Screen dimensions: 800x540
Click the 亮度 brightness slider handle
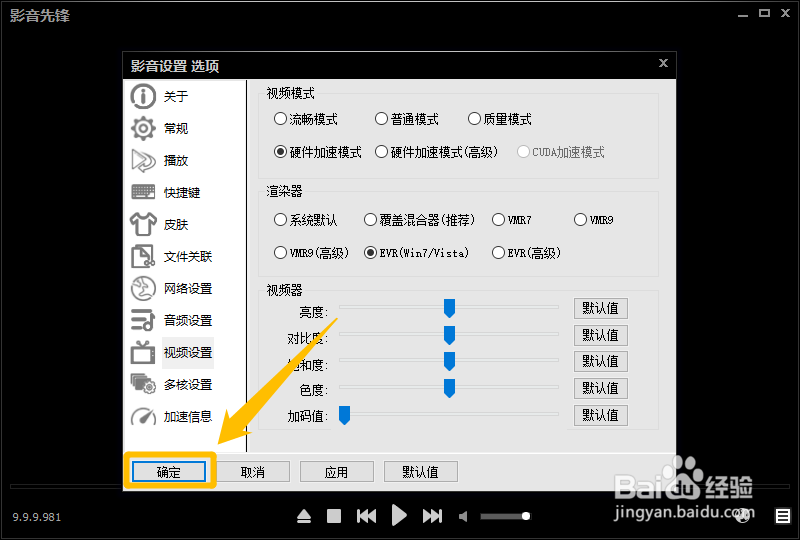coord(449,308)
